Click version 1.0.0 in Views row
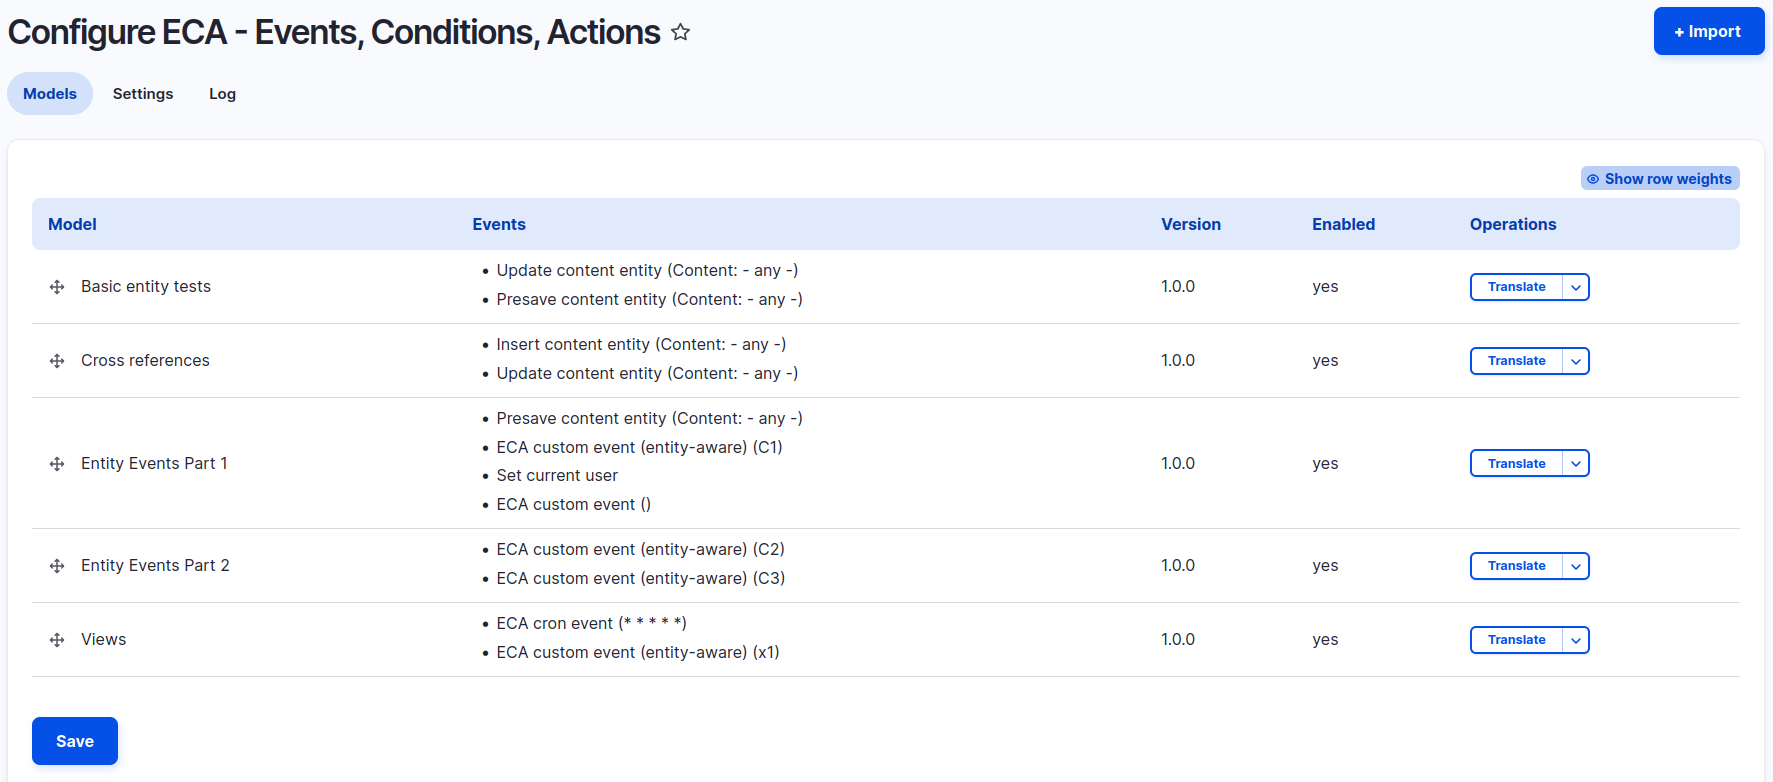 1178,640
